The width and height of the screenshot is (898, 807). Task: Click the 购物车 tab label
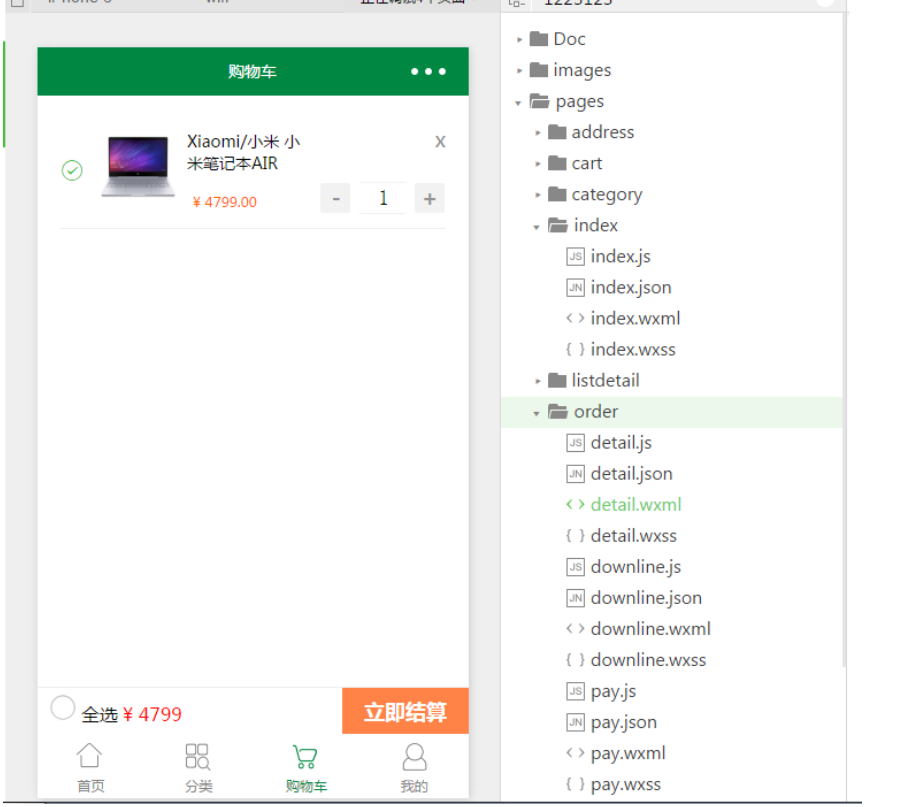tap(306, 786)
